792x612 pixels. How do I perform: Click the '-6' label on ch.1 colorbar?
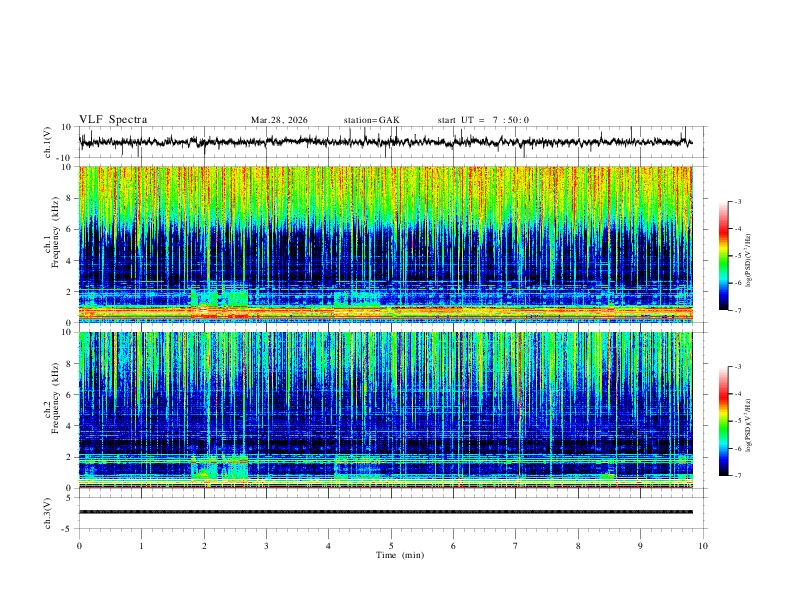[x=737, y=283]
